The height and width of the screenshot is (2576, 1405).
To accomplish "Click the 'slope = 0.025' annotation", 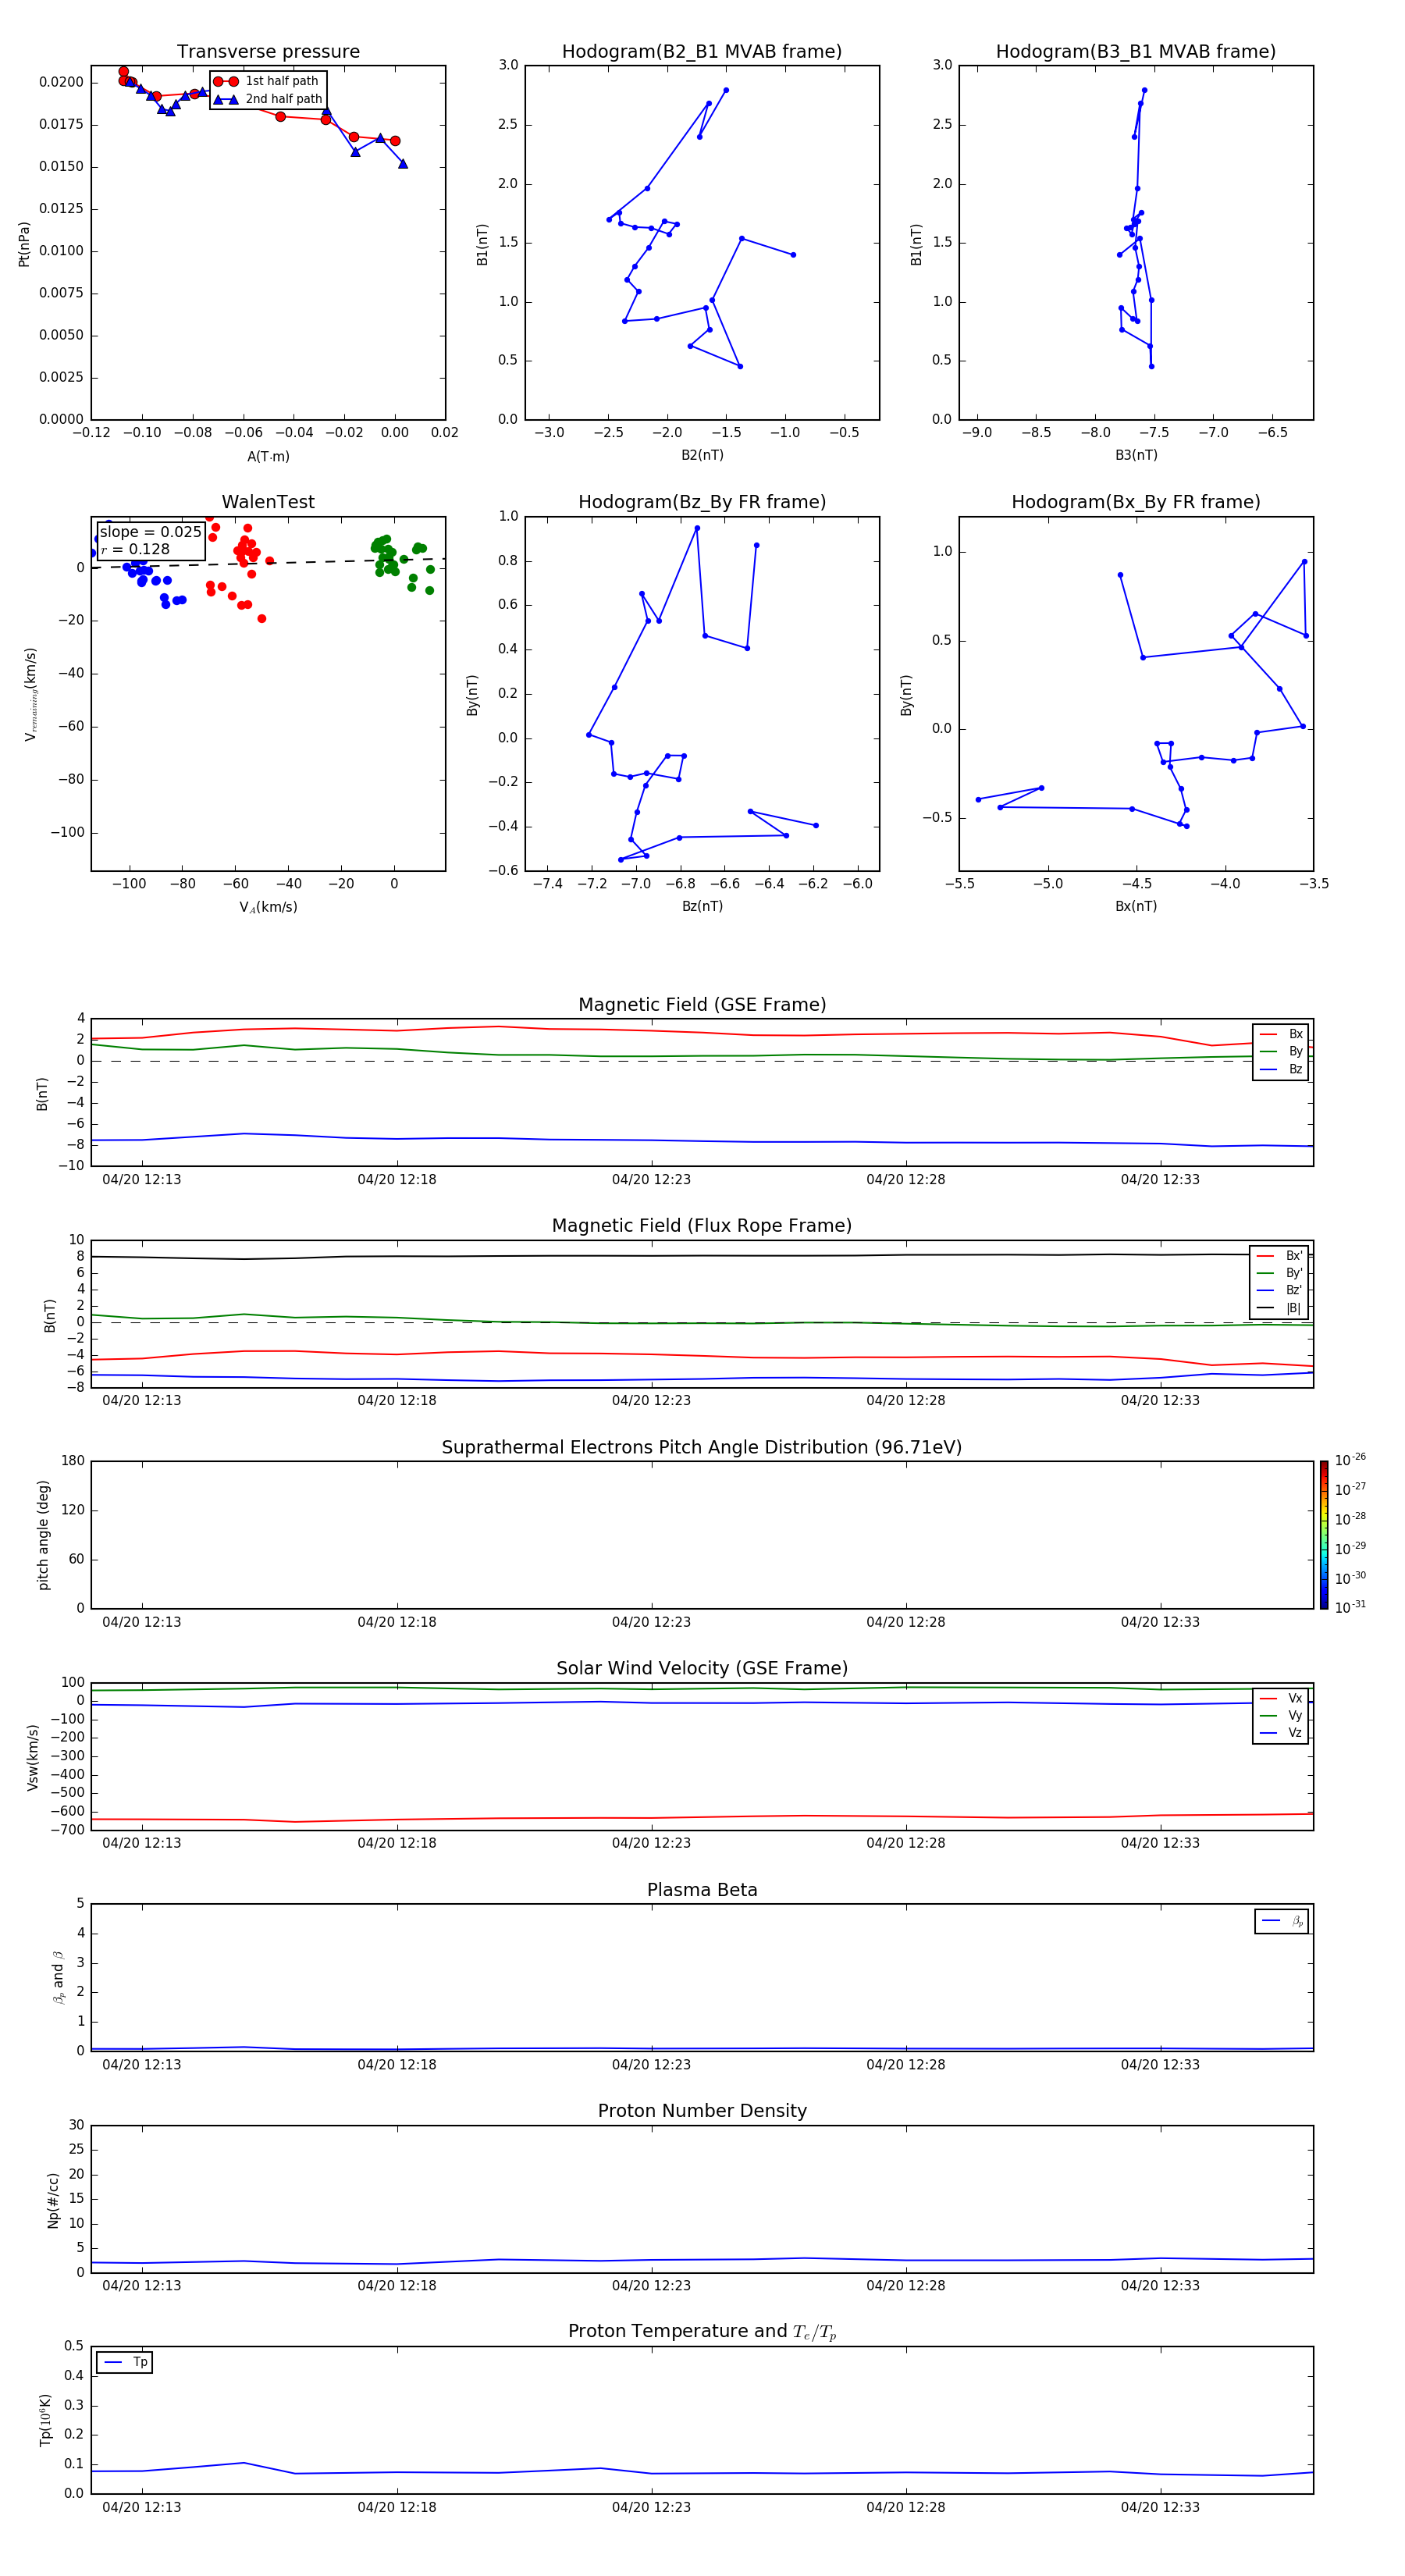I will pos(151,532).
